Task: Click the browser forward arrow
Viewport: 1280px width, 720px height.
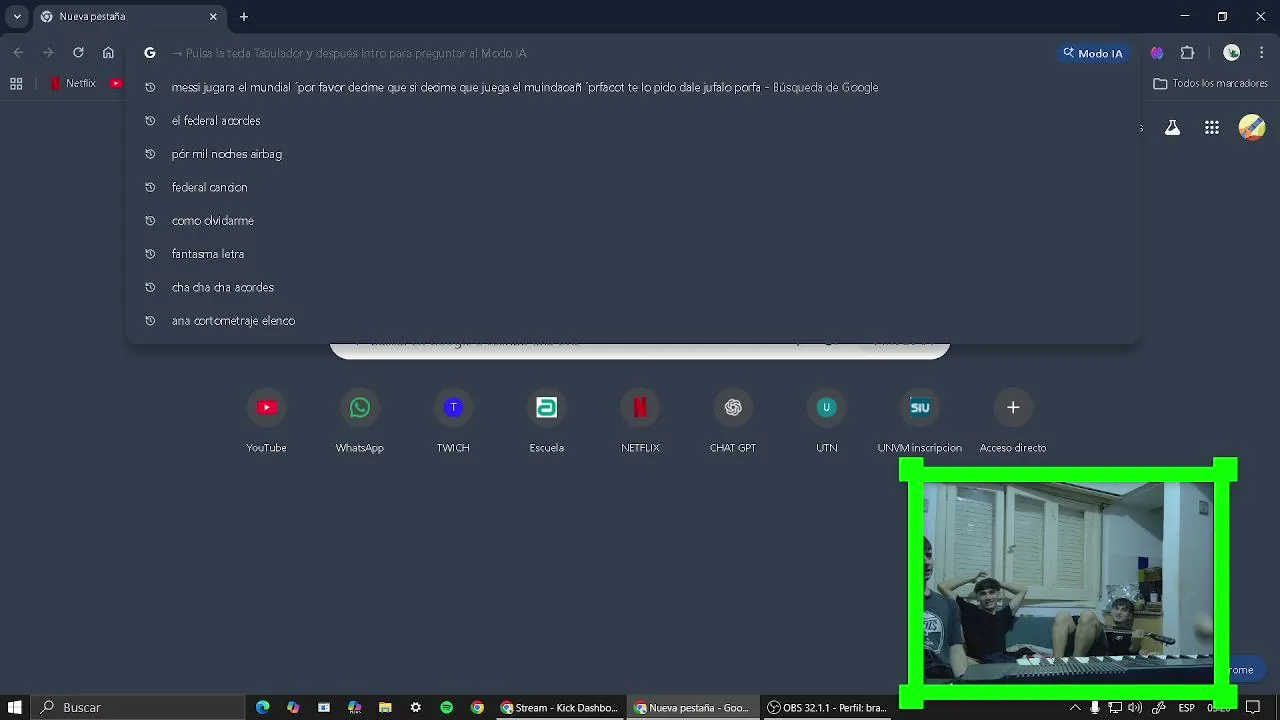Action: pos(48,53)
